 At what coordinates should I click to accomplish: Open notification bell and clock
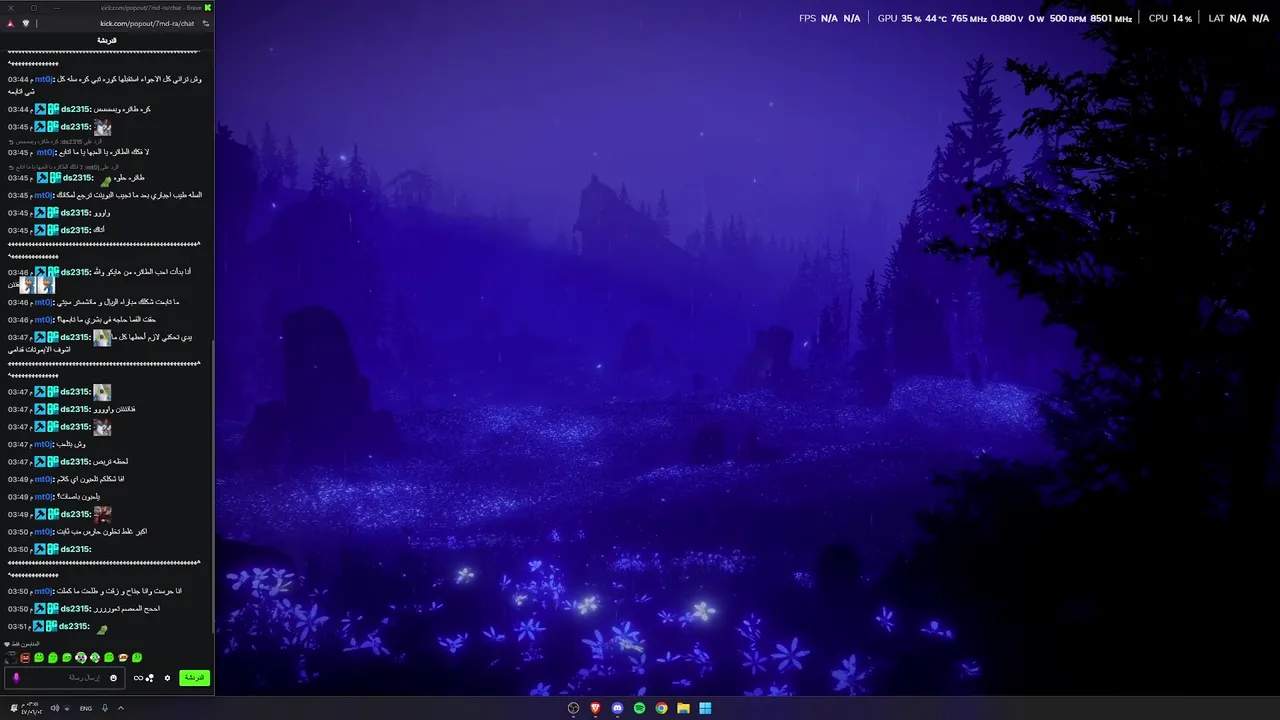tap(27, 708)
